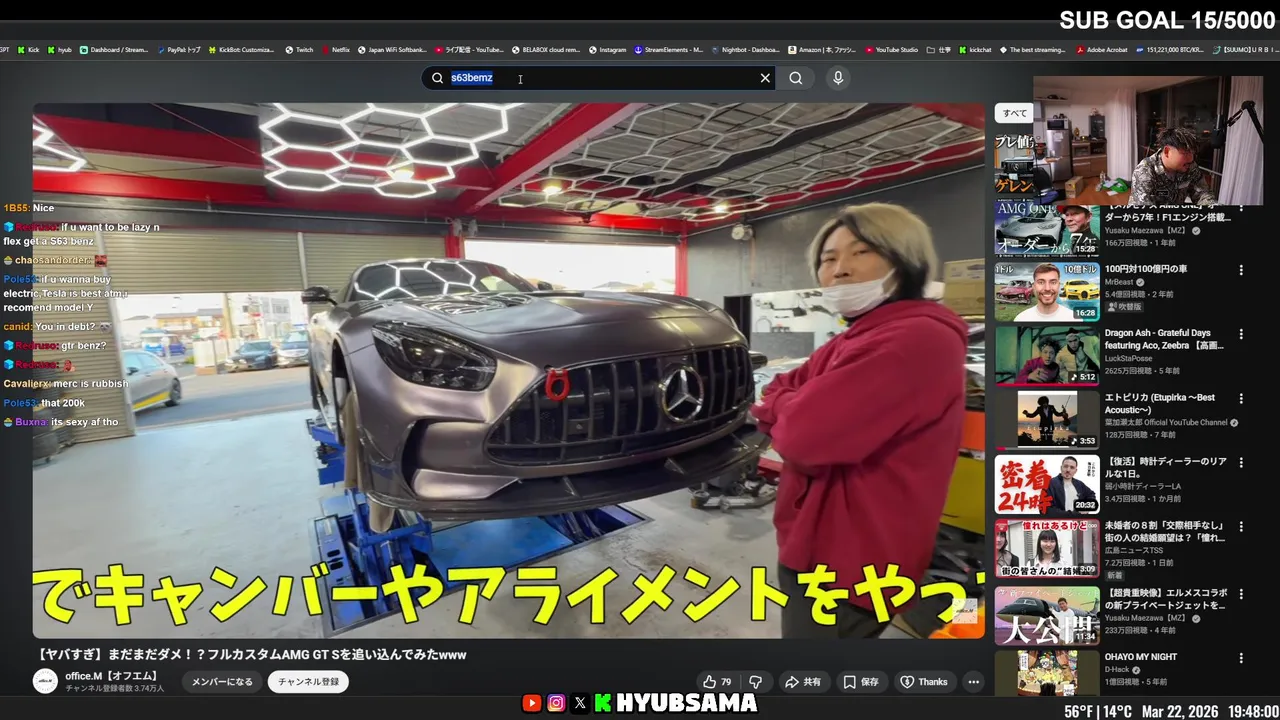Play 未婚者の8割 news thumbnail
This screenshot has height=720, width=1280.
(1047, 549)
